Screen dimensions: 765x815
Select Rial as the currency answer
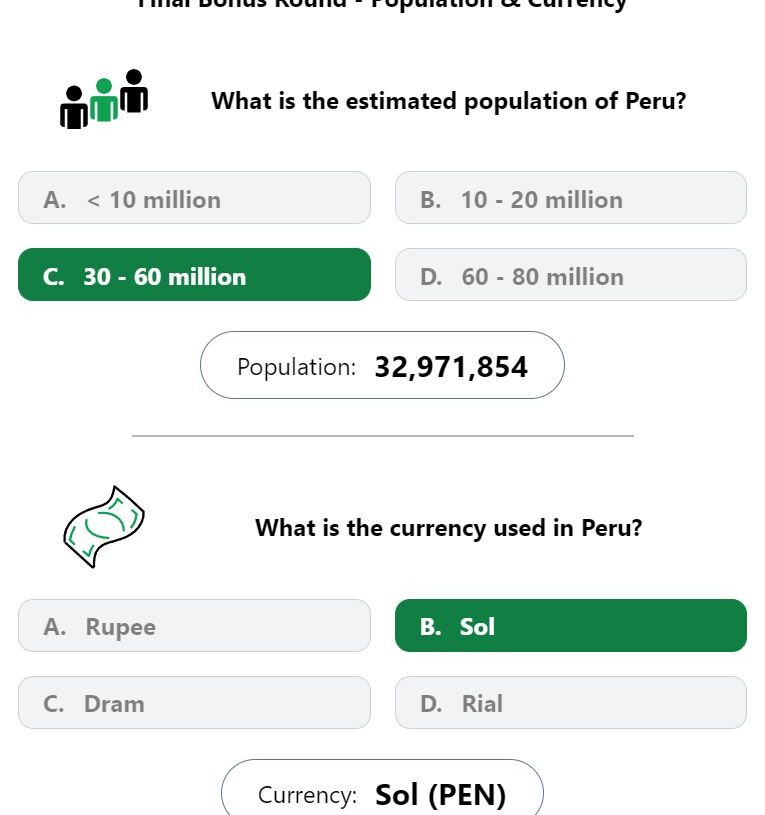click(571, 702)
